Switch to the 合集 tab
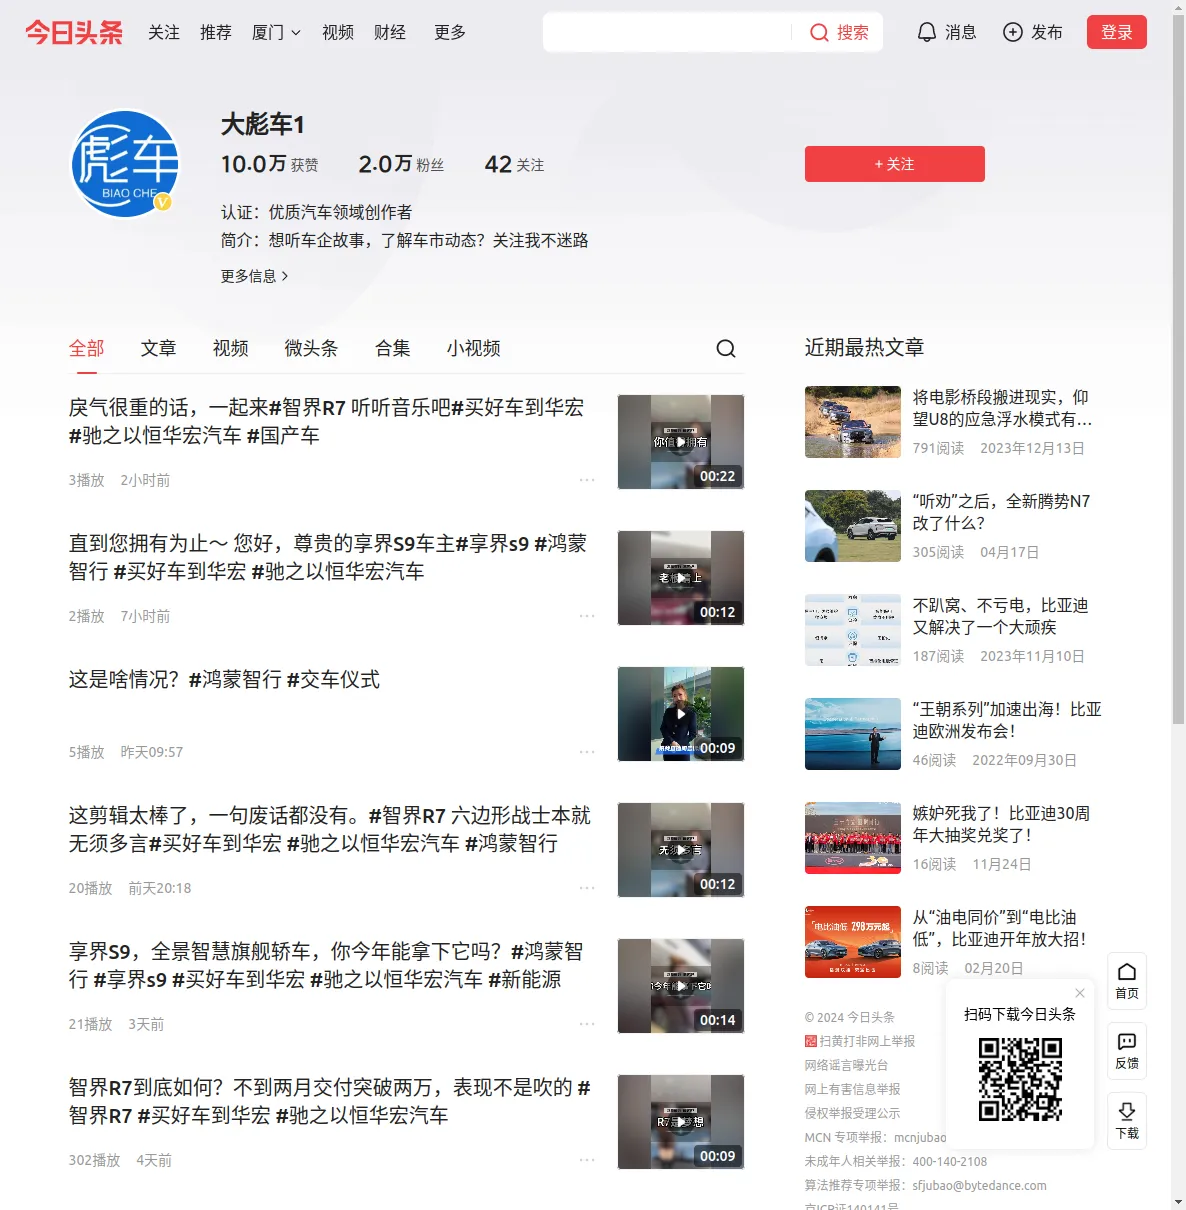Viewport: 1186px width, 1210px height. [x=393, y=348]
